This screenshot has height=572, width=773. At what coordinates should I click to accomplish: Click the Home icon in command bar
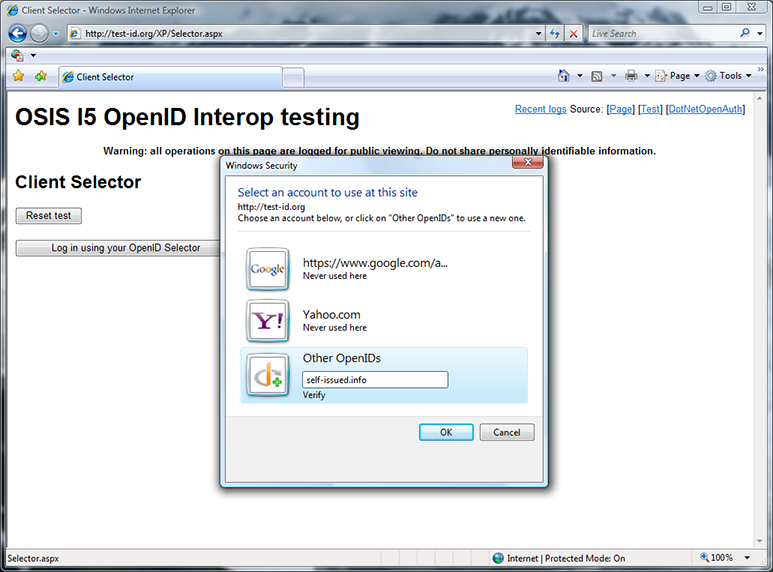564,76
